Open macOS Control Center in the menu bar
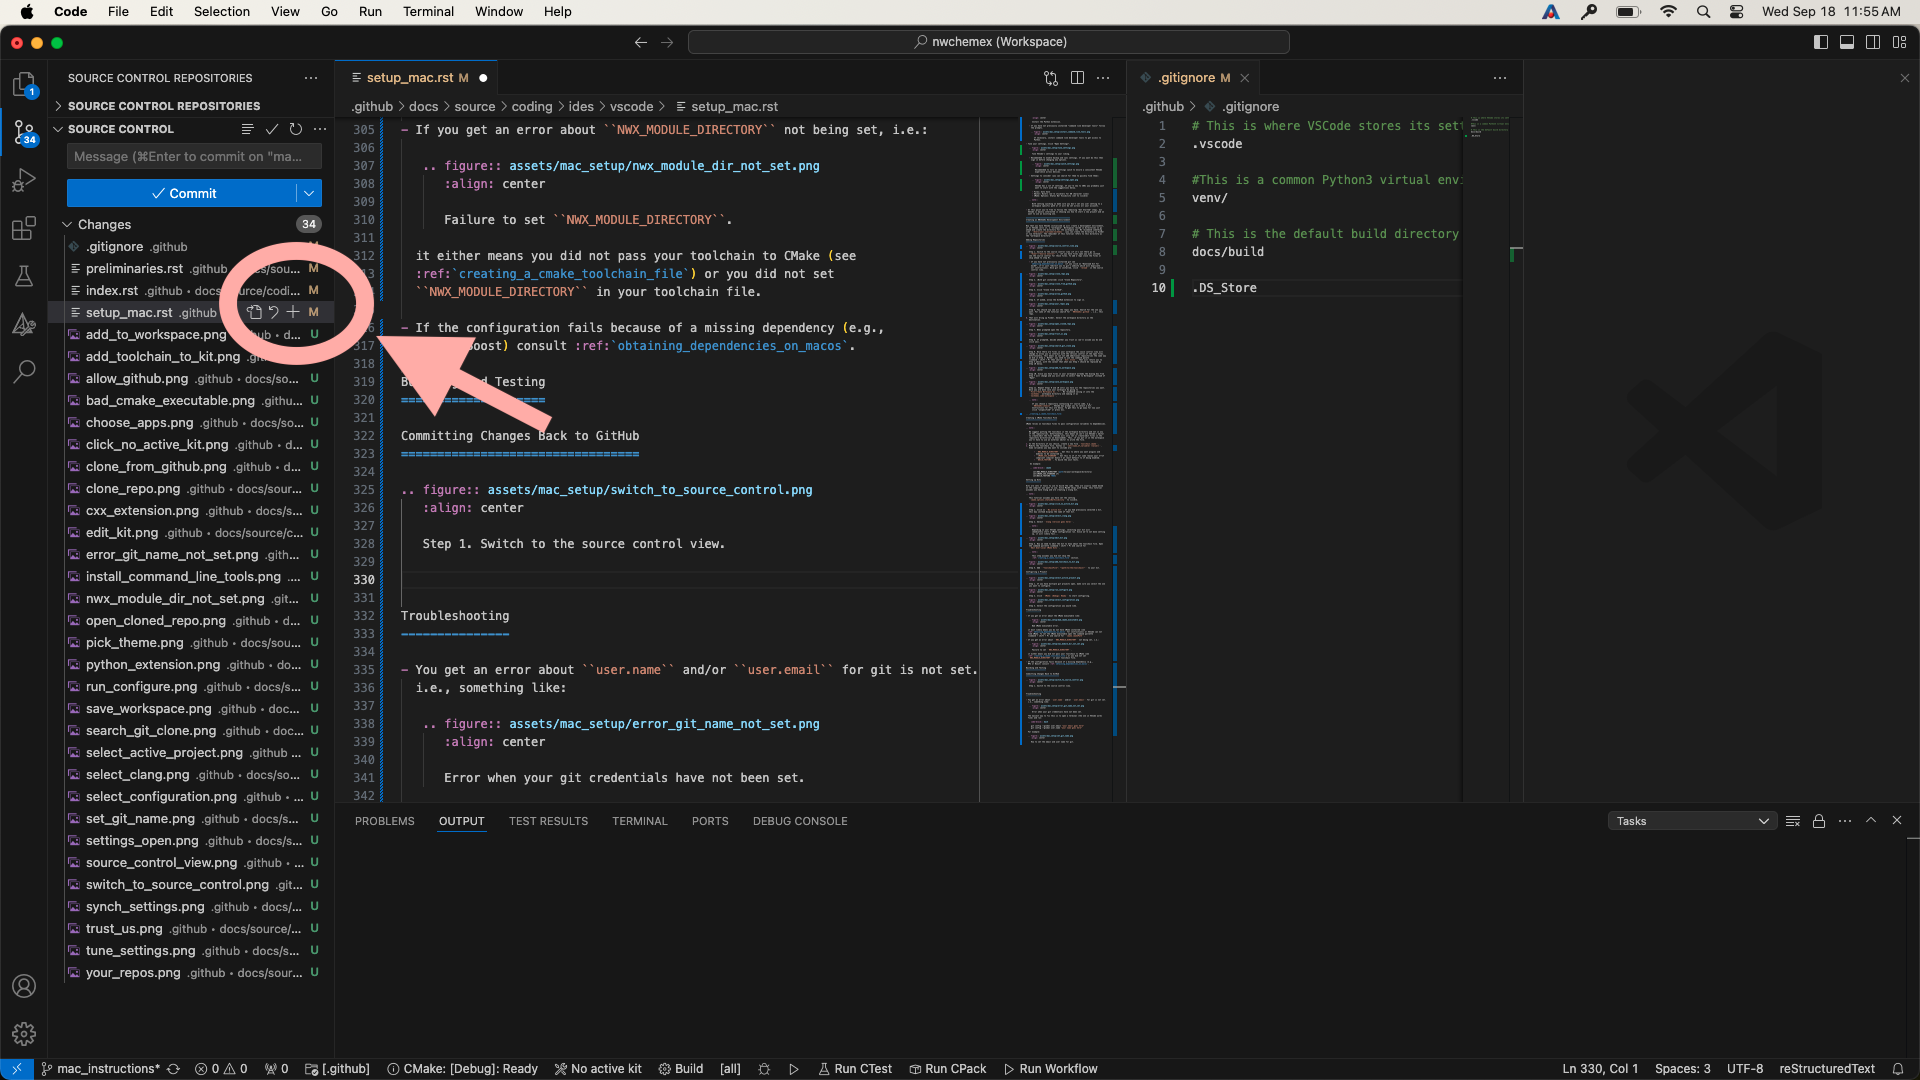1920x1080 pixels. 1737,12
